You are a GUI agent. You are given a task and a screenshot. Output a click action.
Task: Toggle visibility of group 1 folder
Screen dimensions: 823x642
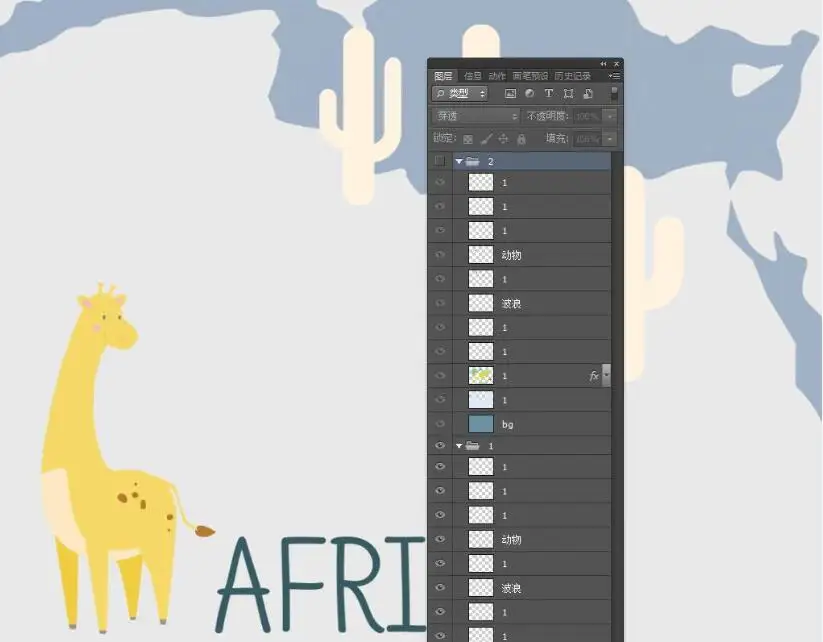pos(440,446)
